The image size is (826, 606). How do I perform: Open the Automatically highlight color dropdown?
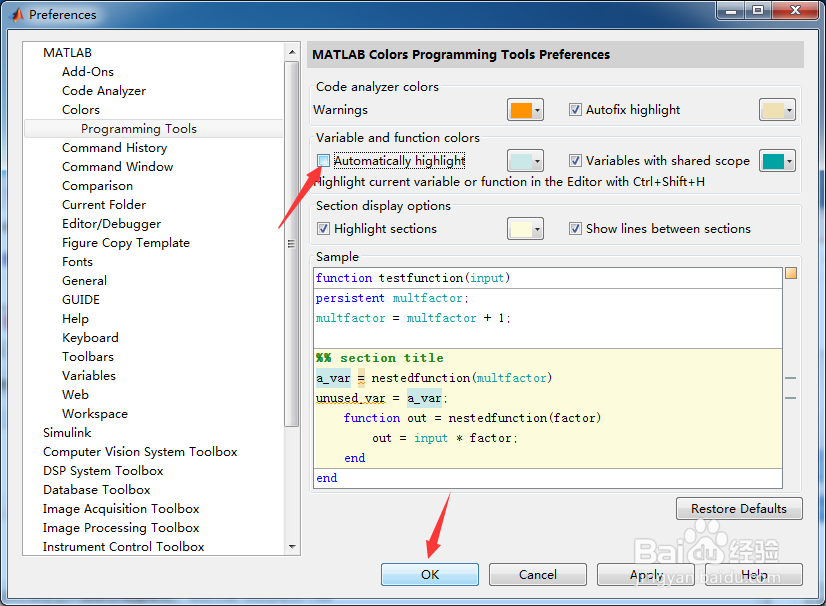click(525, 161)
